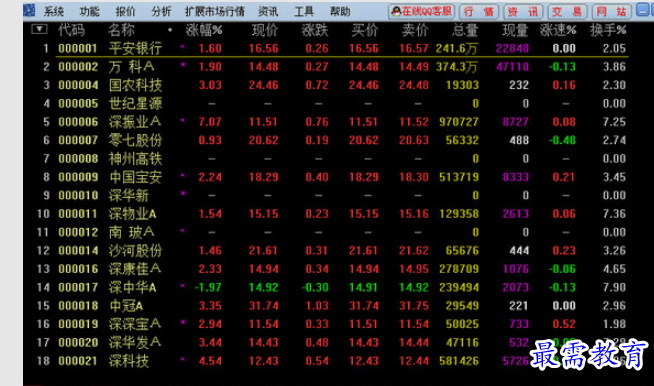The image size is (654, 386).
Task: Click 中冠A current price 31.74
Action: pos(264,305)
